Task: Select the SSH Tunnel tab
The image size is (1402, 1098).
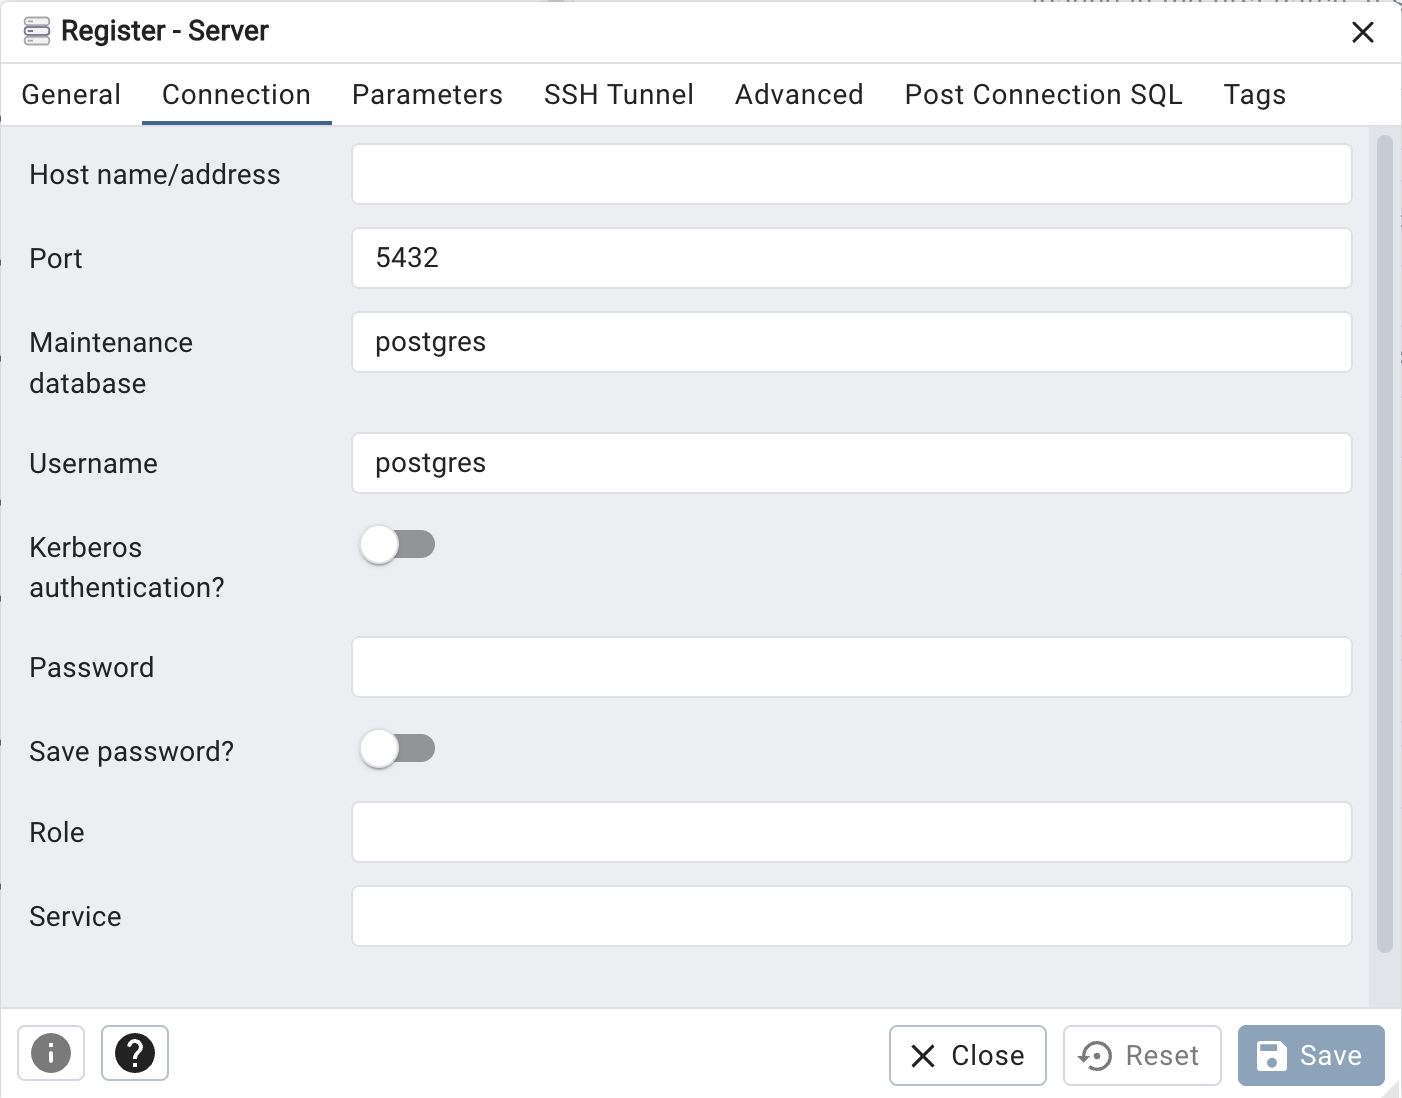Action: (618, 95)
